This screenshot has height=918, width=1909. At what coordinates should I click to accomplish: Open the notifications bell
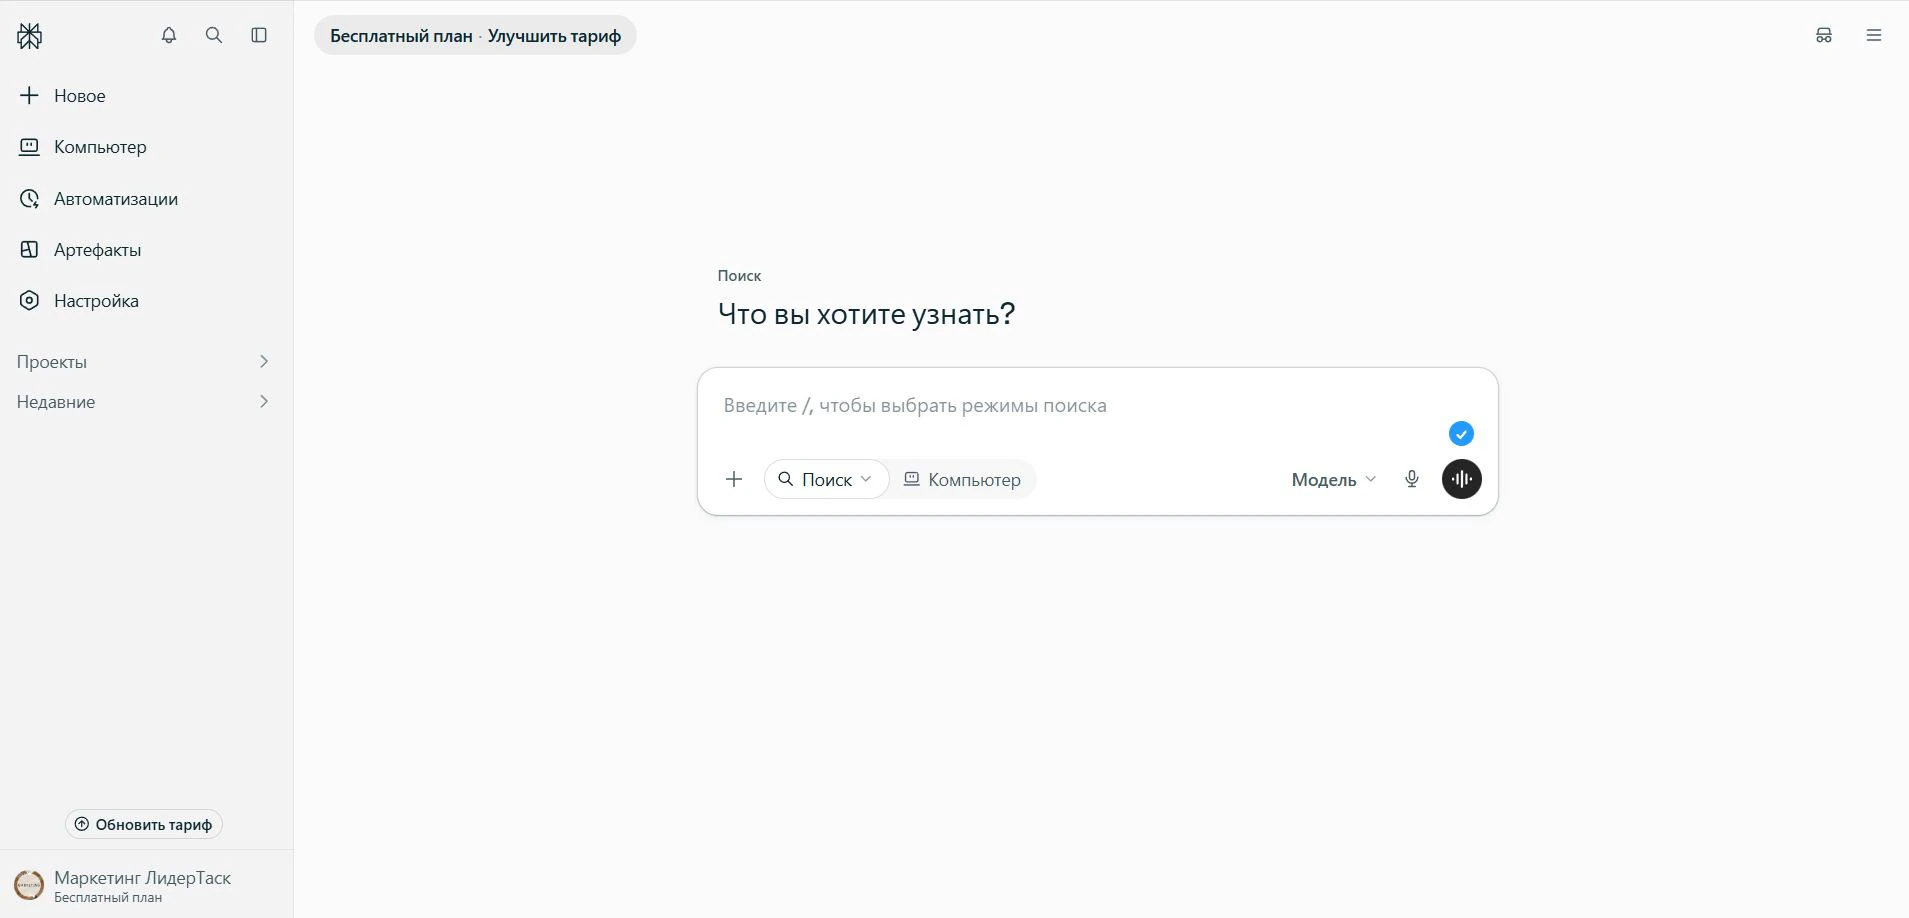tap(169, 35)
